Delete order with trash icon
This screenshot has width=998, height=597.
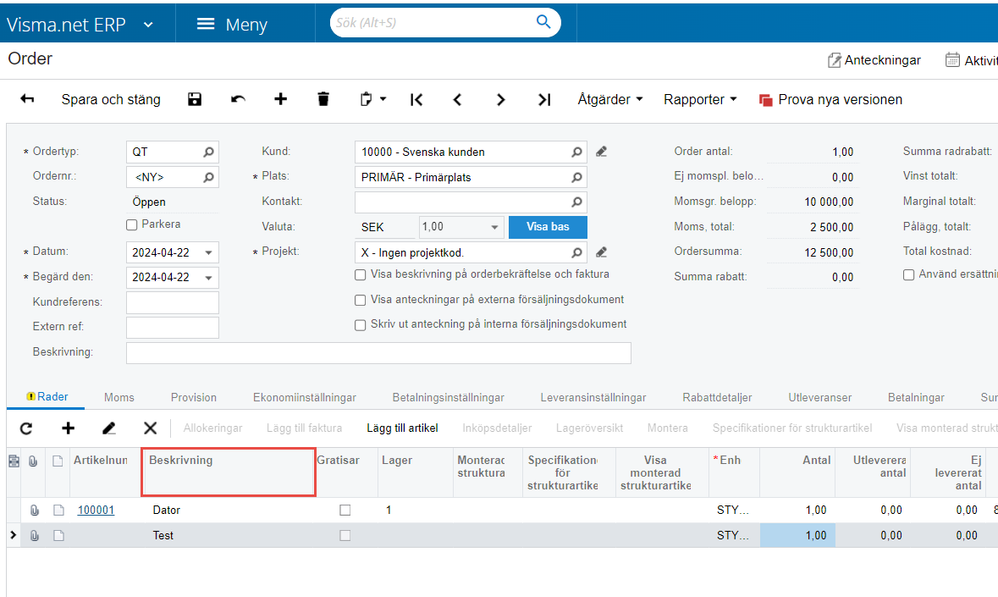tap(323, 99)
